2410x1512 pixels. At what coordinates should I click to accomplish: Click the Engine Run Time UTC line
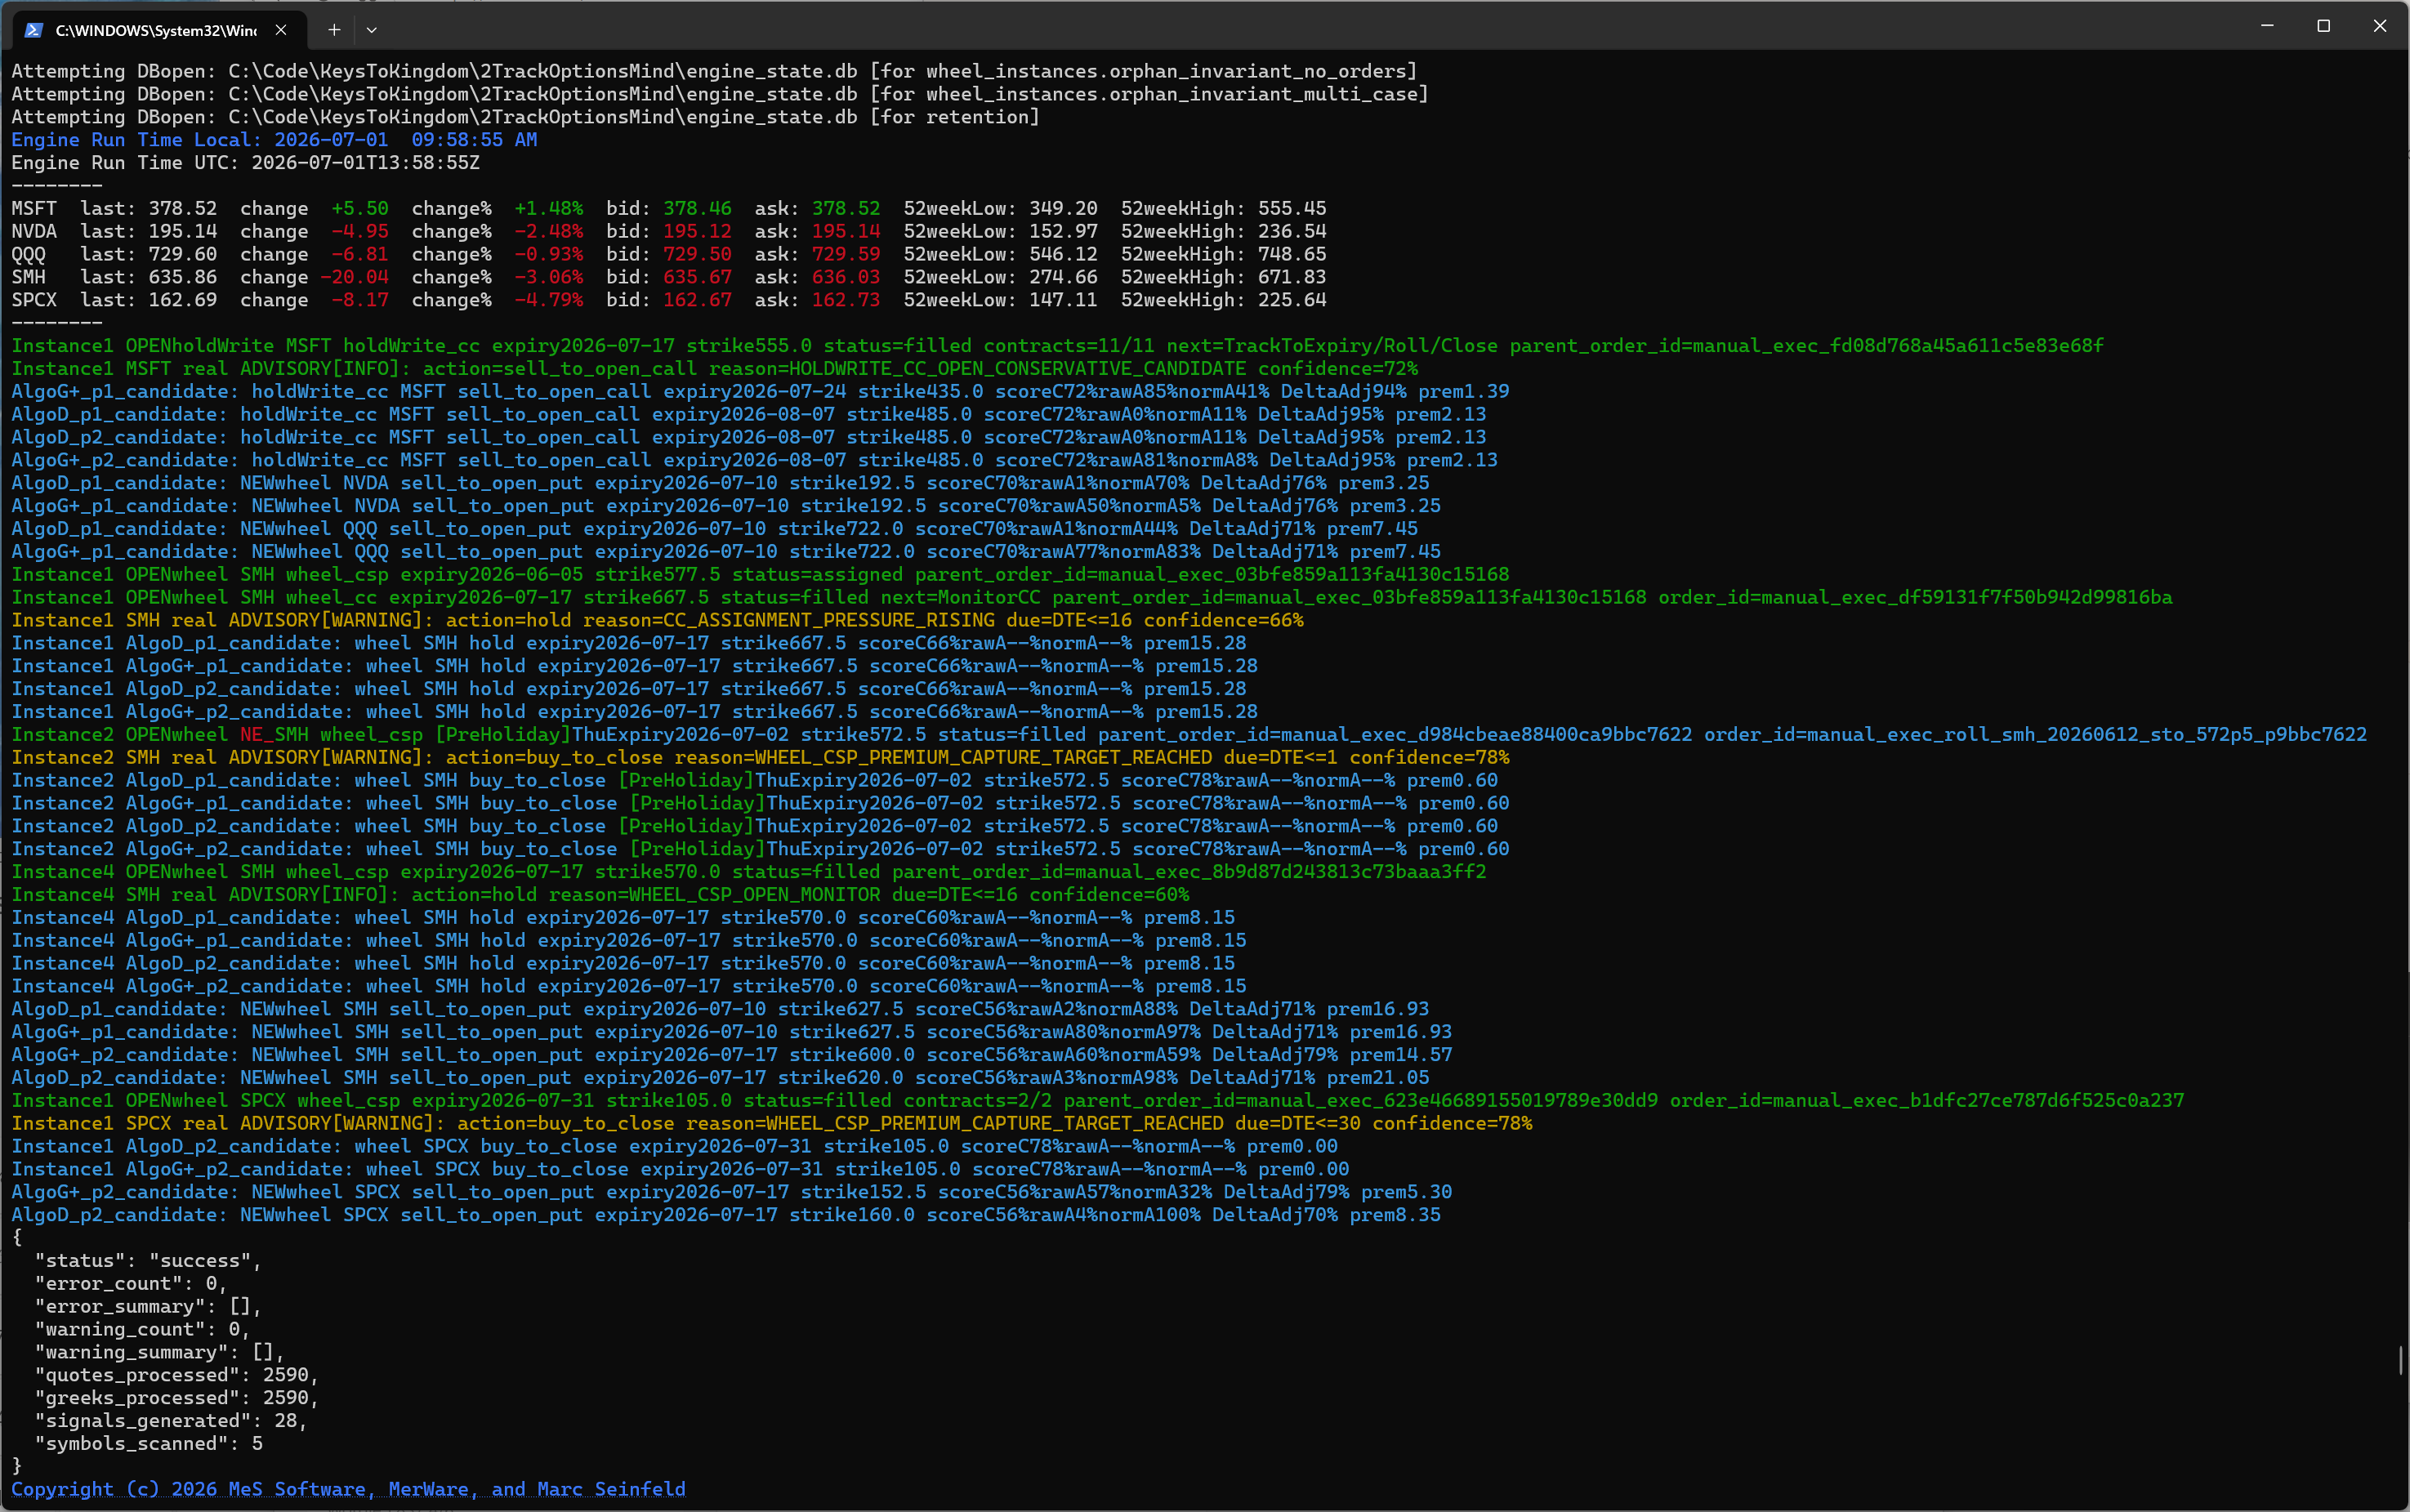(x=245, y=163)
